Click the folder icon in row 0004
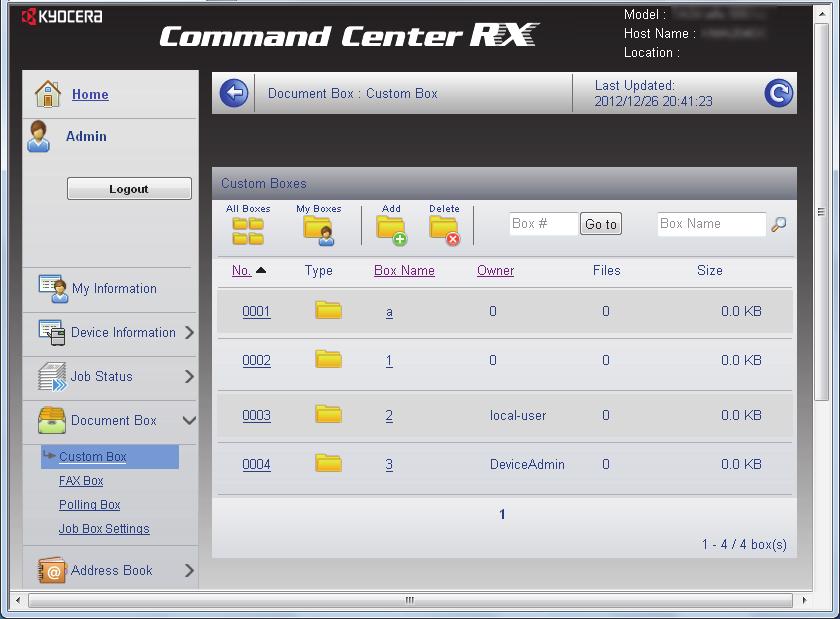 pos(328,463)
